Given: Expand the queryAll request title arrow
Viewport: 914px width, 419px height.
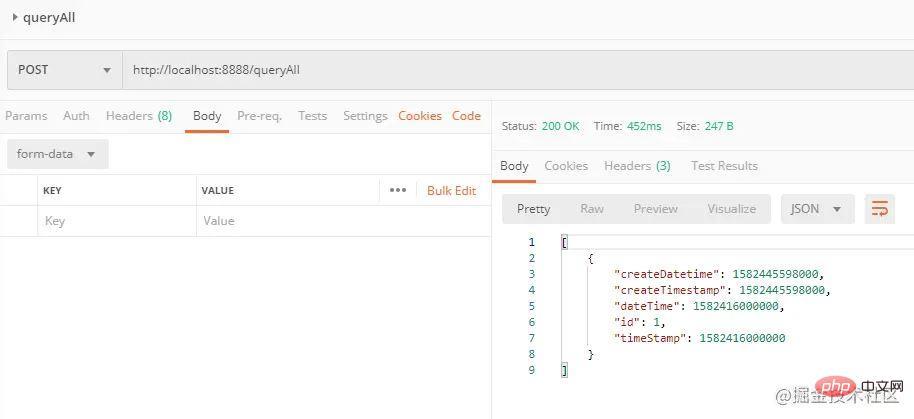Looking at the screenshot, I should coord(14,17).
